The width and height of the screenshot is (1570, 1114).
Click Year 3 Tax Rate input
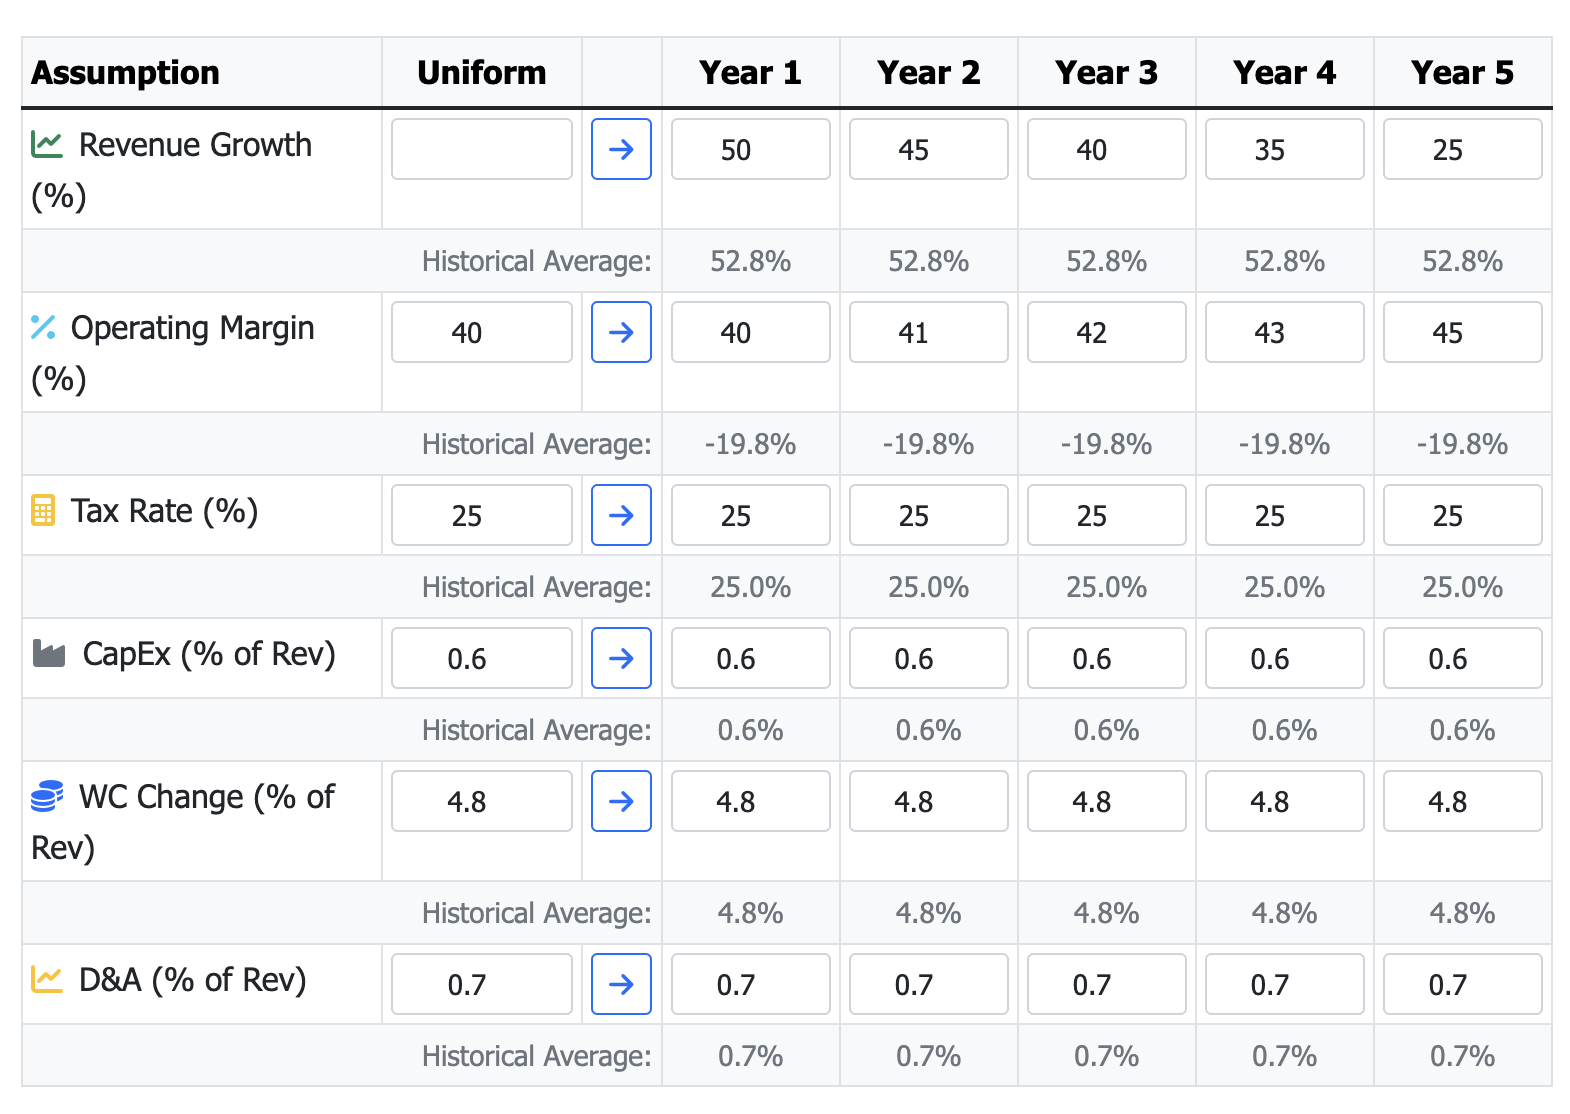(x=1106, y=515)
